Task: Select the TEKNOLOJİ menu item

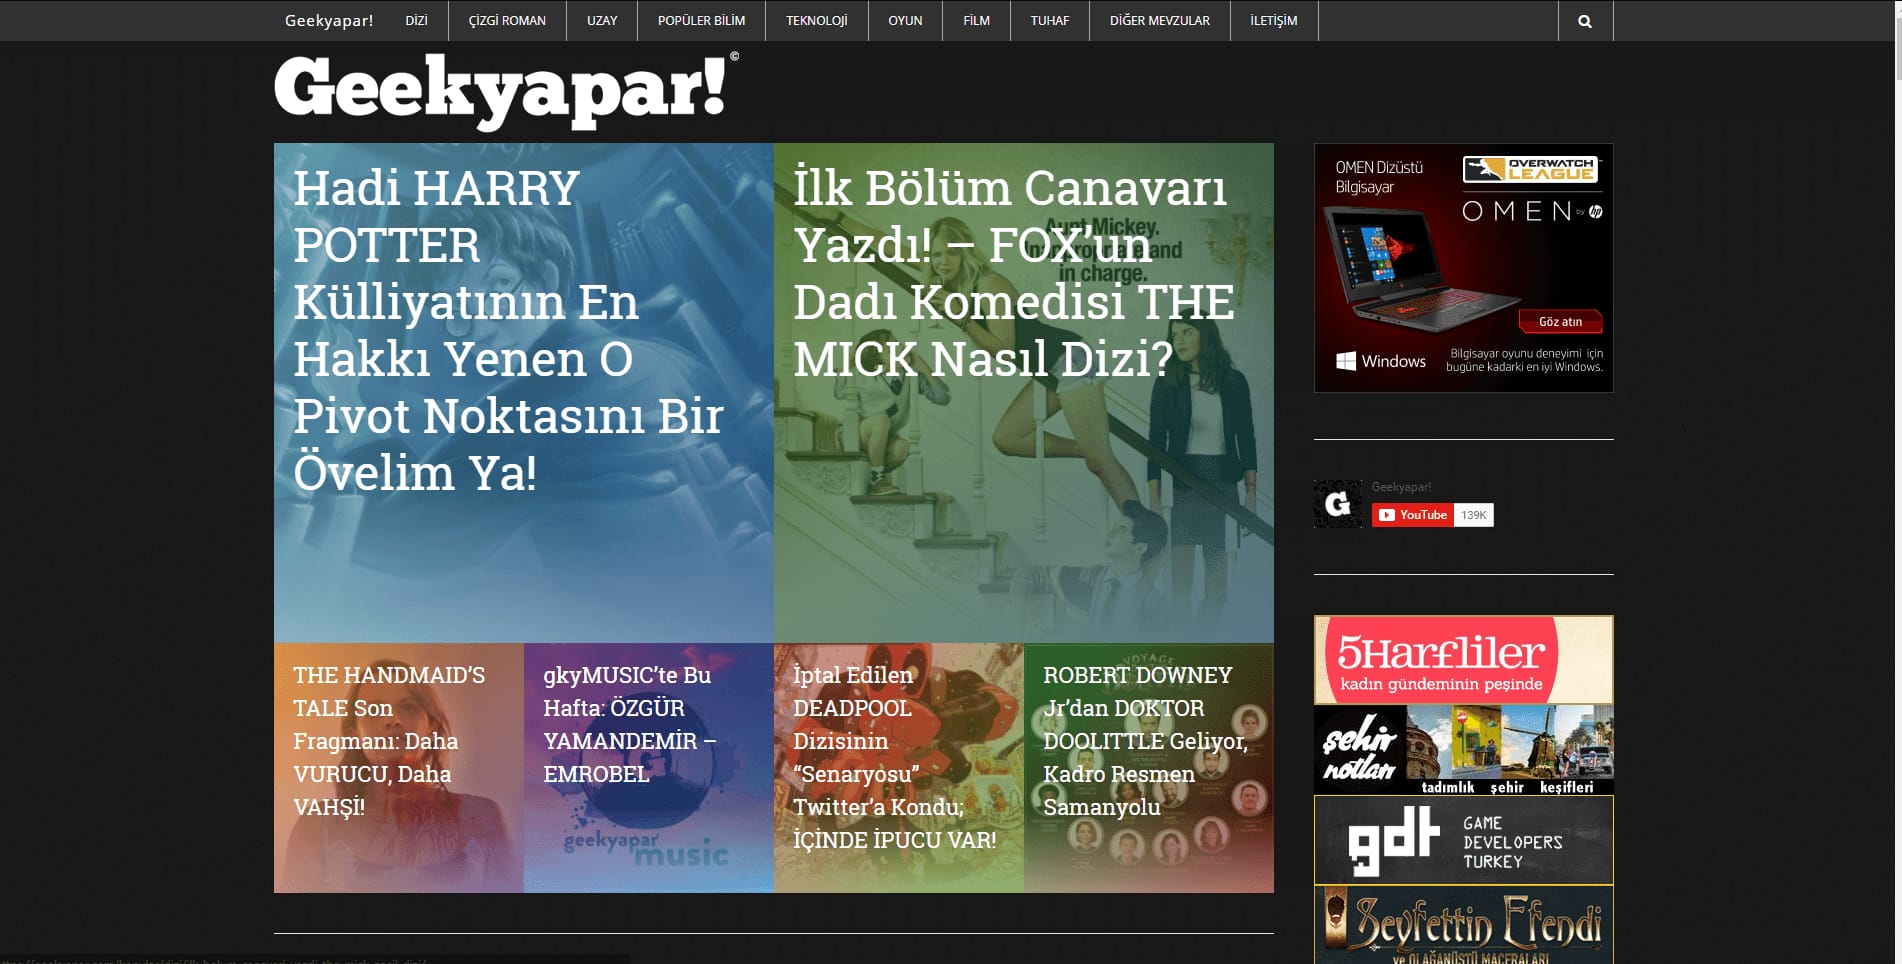Action: pyautogui.click(x=816, y=21)
